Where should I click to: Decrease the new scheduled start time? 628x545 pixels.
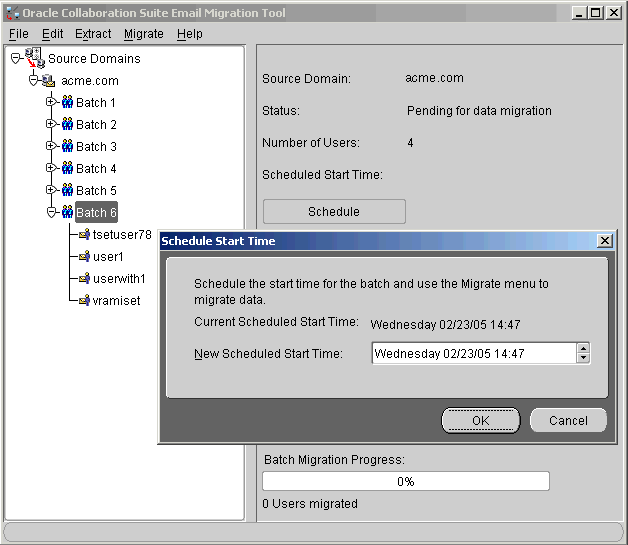click(584, 358)
